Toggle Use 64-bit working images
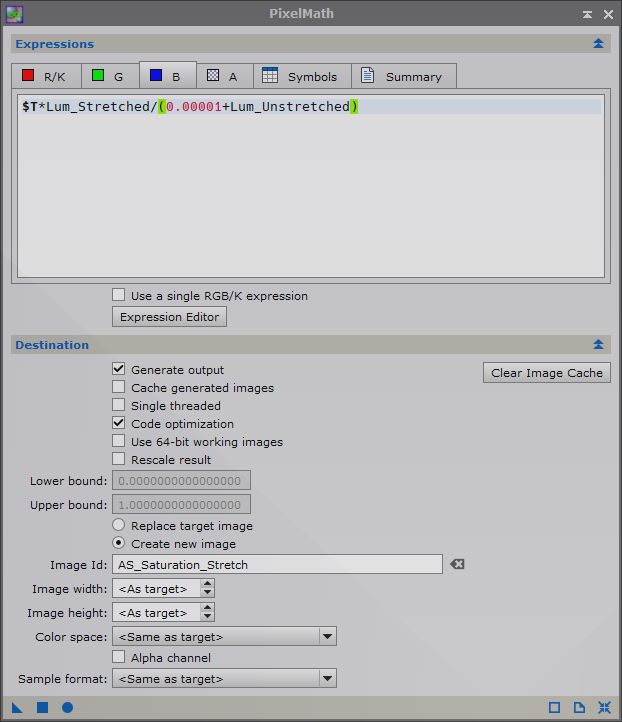The image size is (622, 722). pos(119,442)
